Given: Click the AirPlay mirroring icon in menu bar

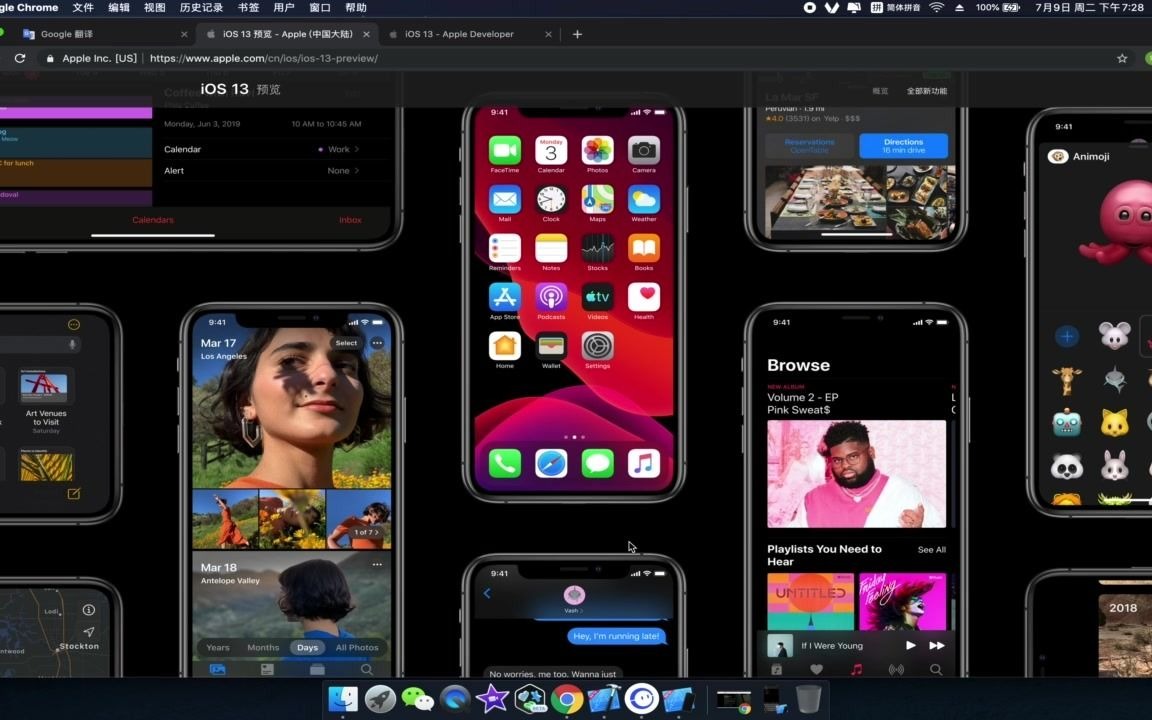Looking at the screenshot, I should [852, 8].
